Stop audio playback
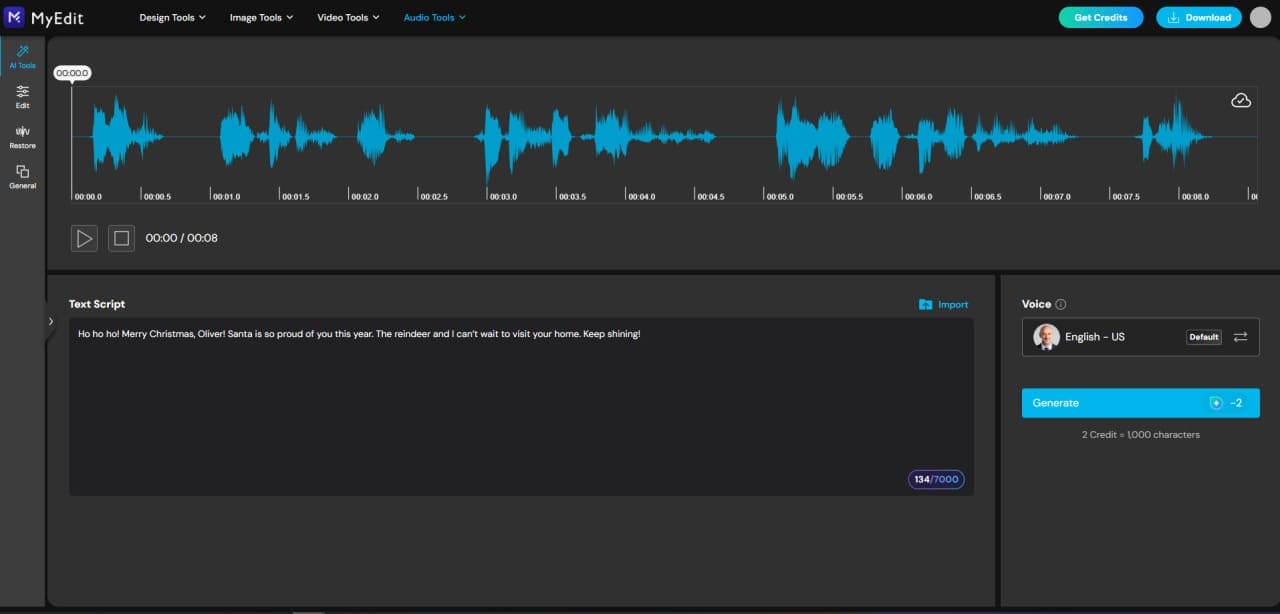Image resolution: width=1280 pixels, height=614 pixels. (121, 238)
